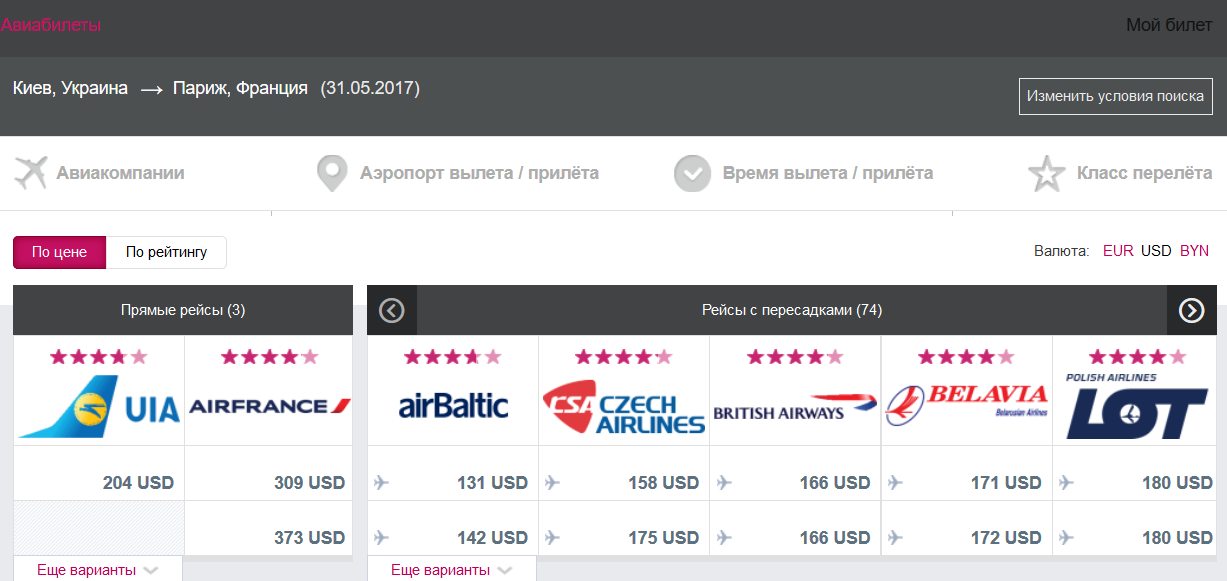Expand Еще варианты under connecting flights
Viewport: 1227px width, 581px height.
[x=451, y=570]
